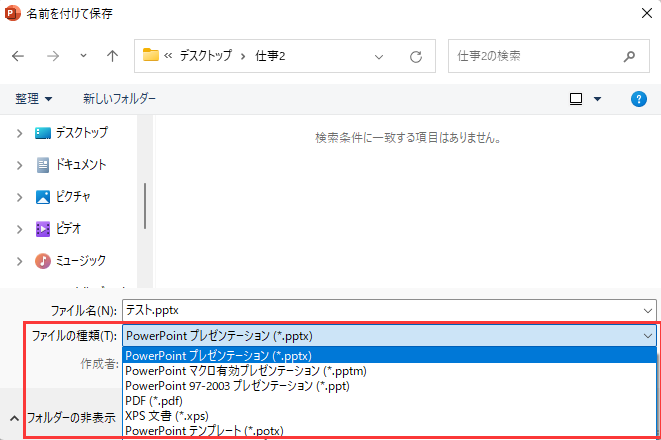Click the search magnifier icon
661x440 pixels.
629,56
